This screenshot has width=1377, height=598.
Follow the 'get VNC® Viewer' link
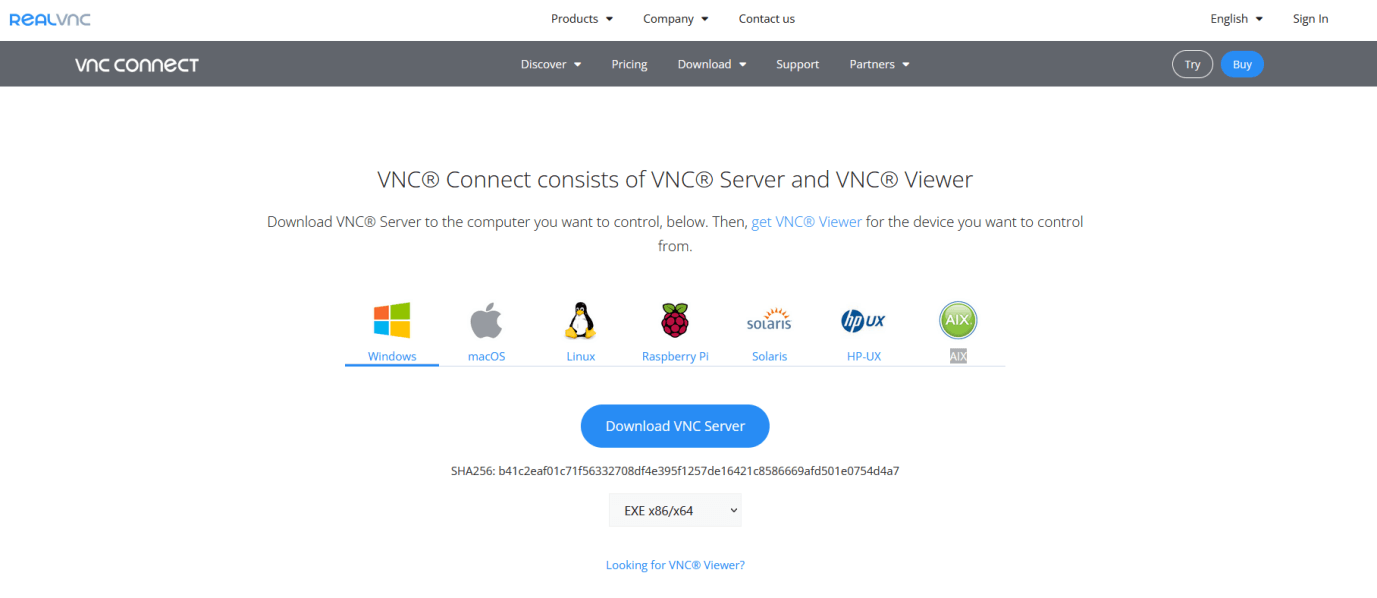point(806,222)
